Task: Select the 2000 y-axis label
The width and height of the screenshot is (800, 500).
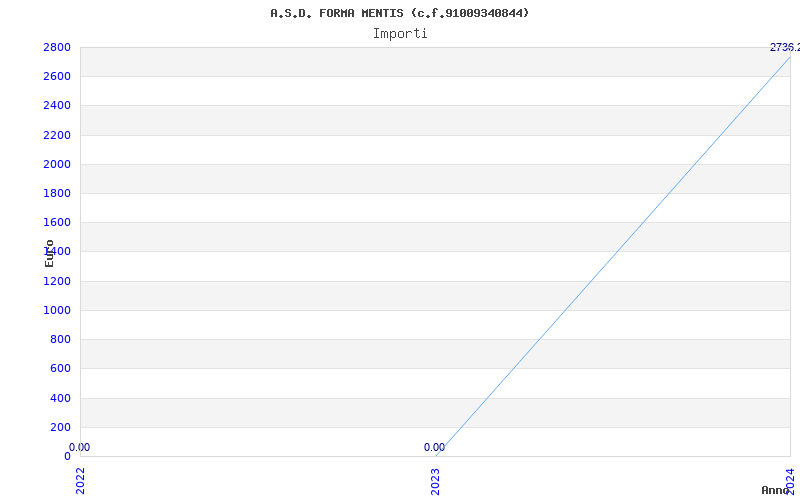Action: [57, 164]
